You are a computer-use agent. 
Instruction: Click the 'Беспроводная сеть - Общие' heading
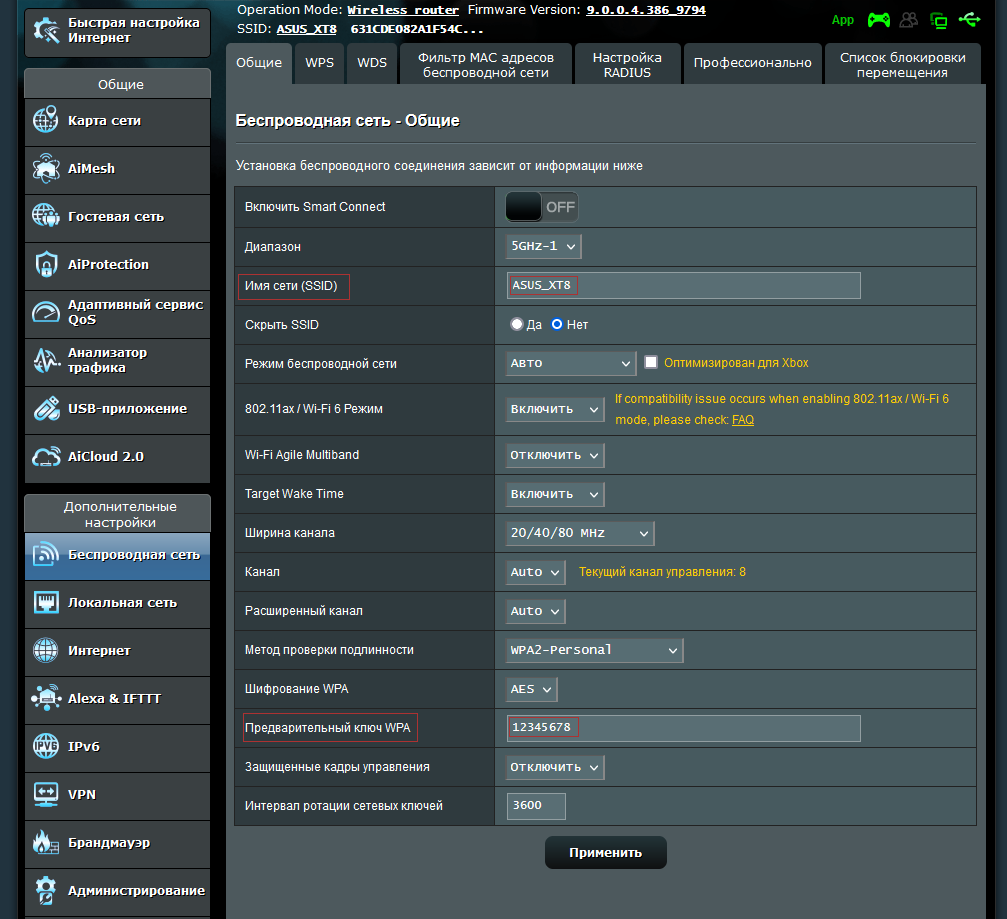[347, 121]
